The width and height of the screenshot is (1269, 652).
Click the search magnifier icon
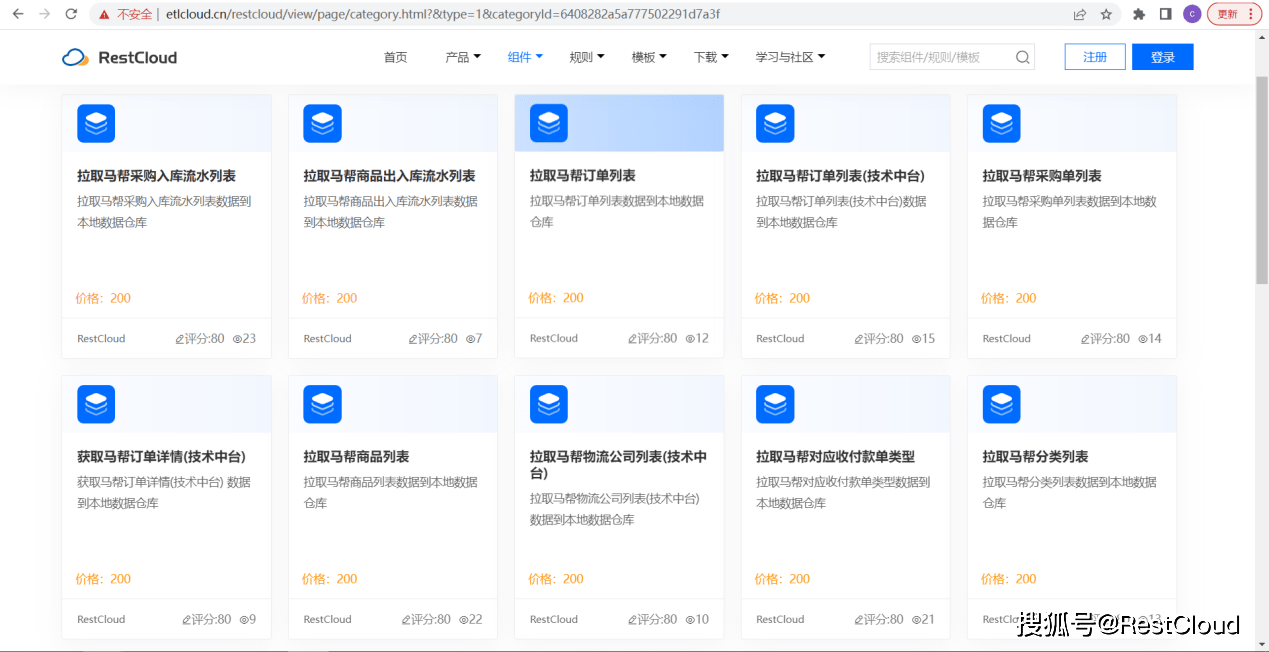pos(1022,57)
